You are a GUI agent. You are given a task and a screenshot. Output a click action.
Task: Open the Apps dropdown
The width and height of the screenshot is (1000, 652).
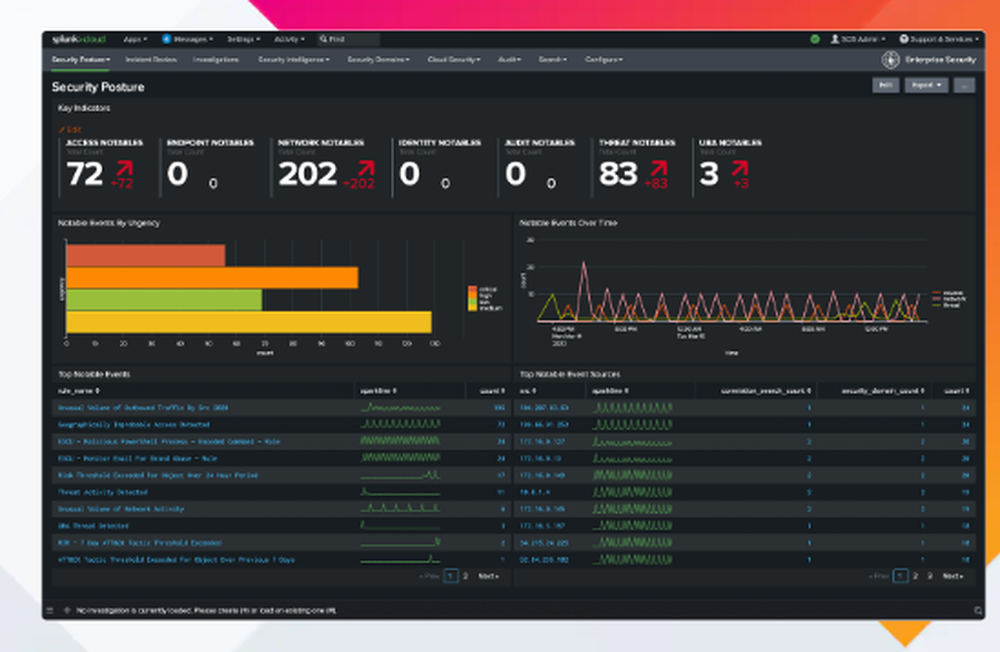coord(135,39)
